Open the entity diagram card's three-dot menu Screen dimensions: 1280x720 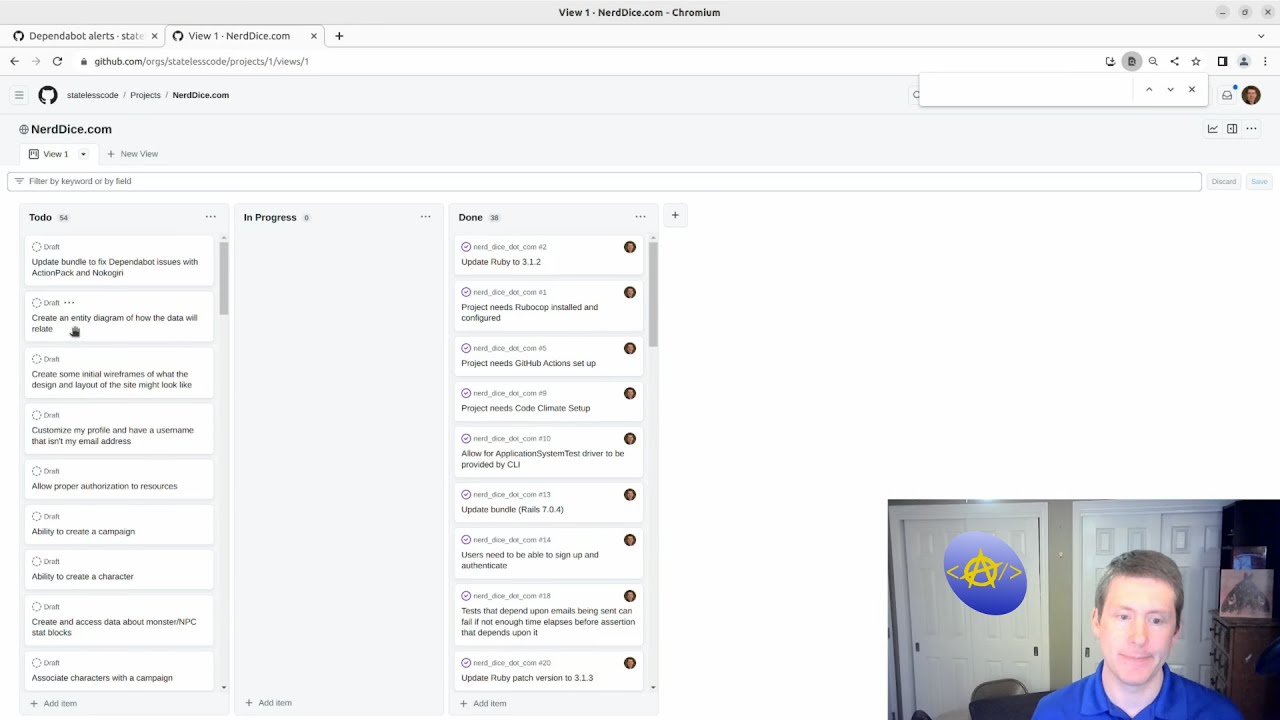(69, 302)
